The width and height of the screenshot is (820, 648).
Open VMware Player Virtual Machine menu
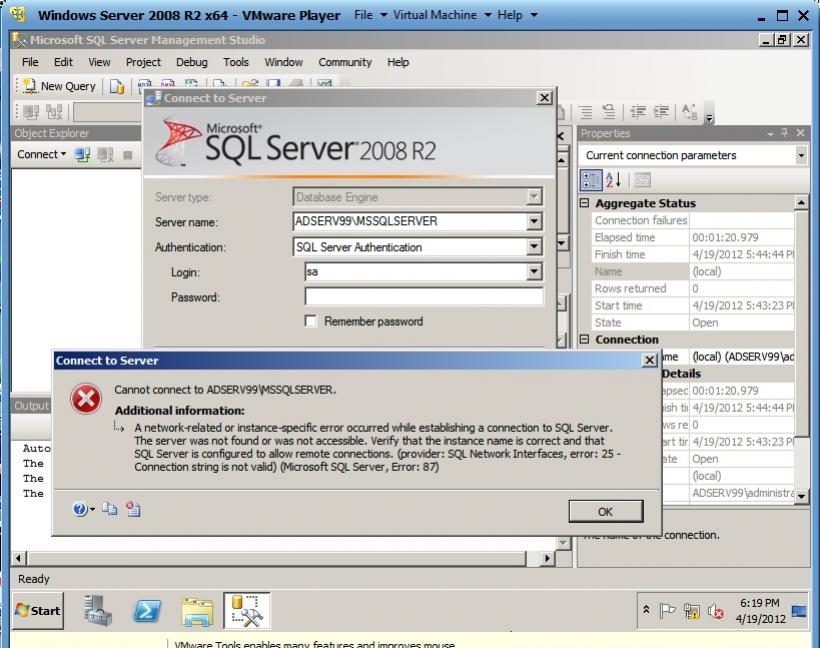tap(441, 15)
